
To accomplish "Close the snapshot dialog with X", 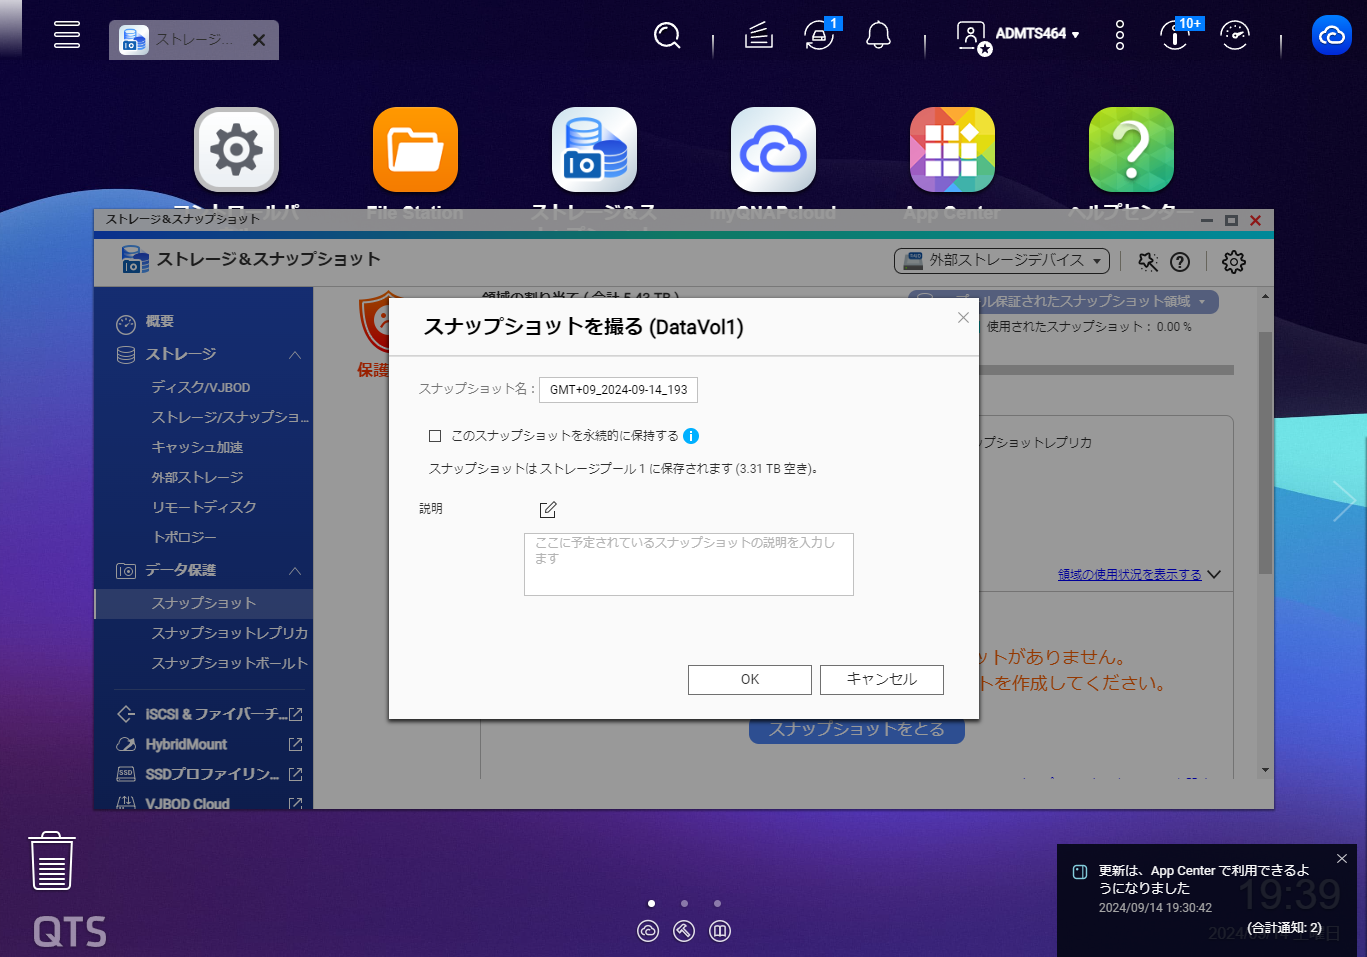I will coord(963,317).
